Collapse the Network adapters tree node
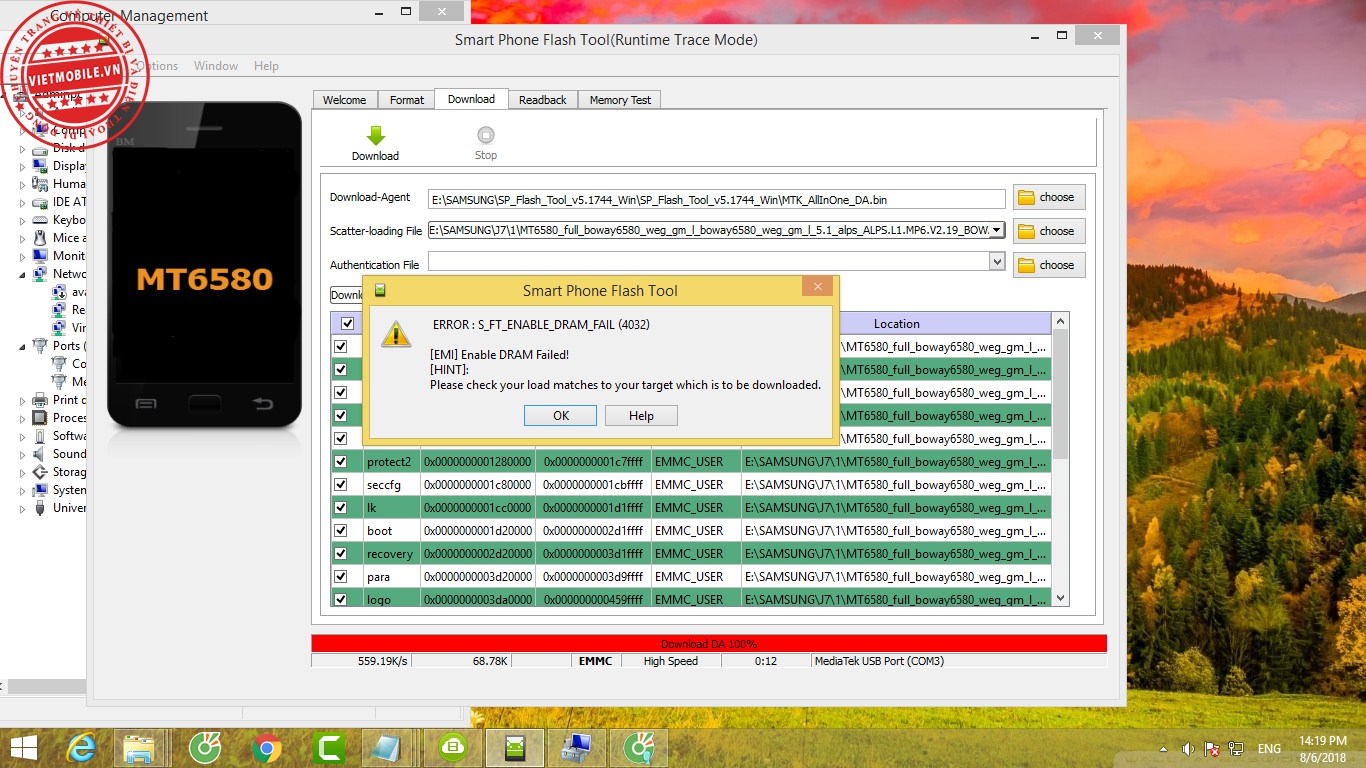 [22, 274]
